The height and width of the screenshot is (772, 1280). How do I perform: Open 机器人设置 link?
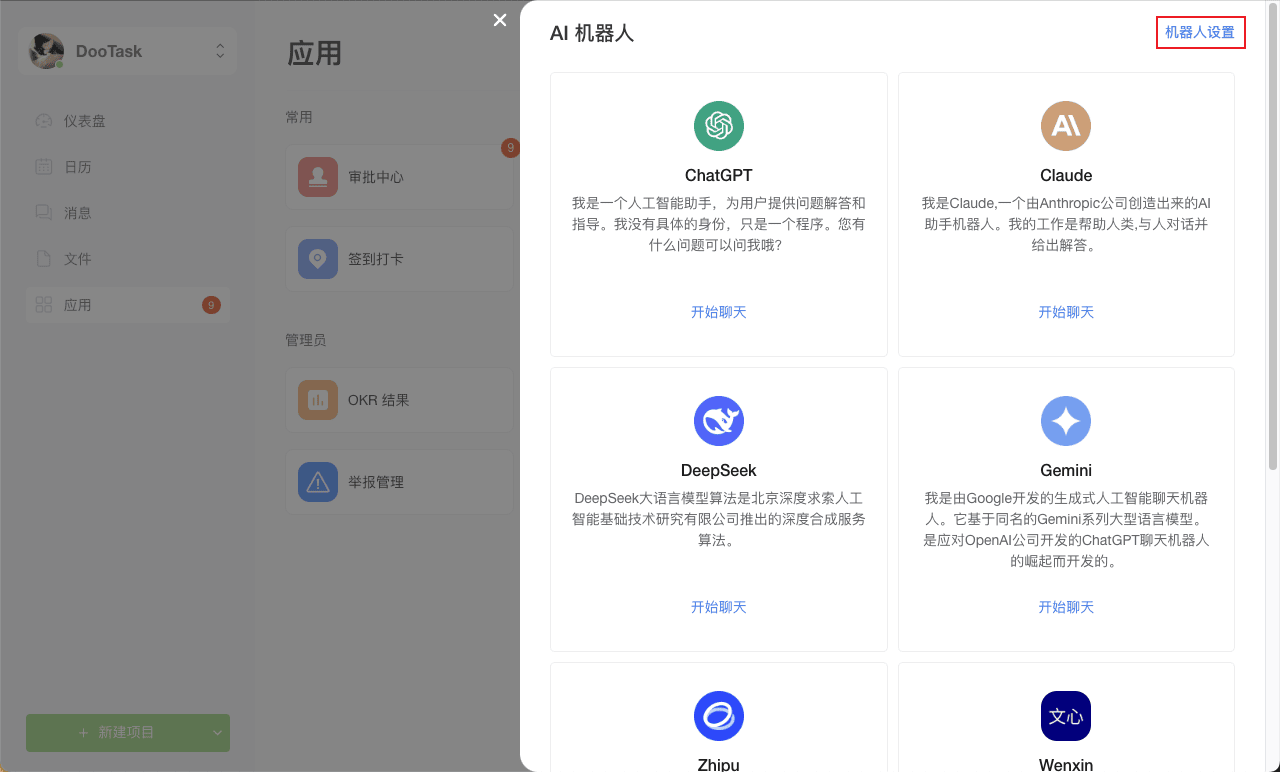1200,32
